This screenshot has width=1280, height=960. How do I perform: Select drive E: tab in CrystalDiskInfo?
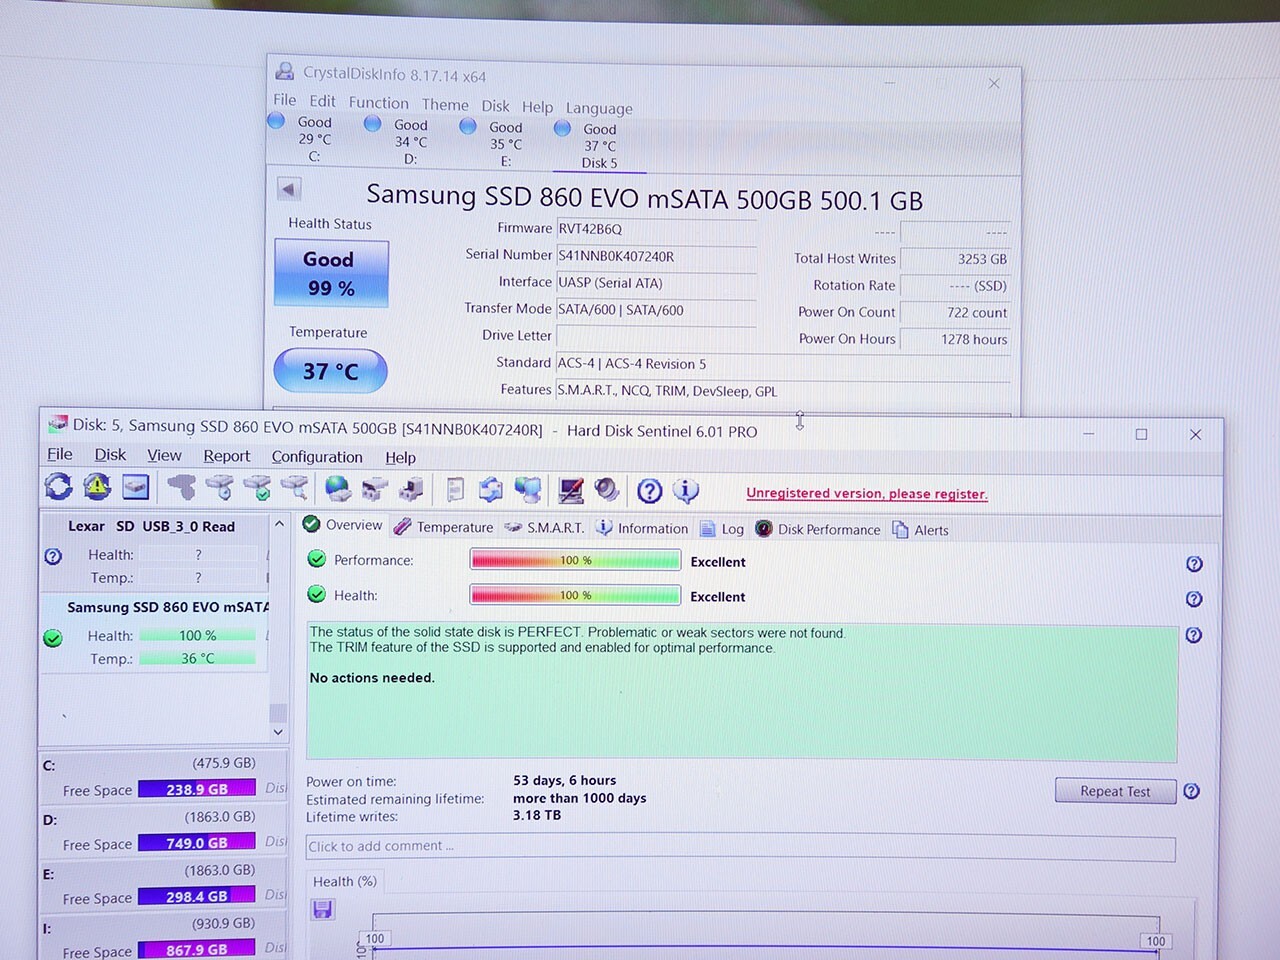pos(505,144)
